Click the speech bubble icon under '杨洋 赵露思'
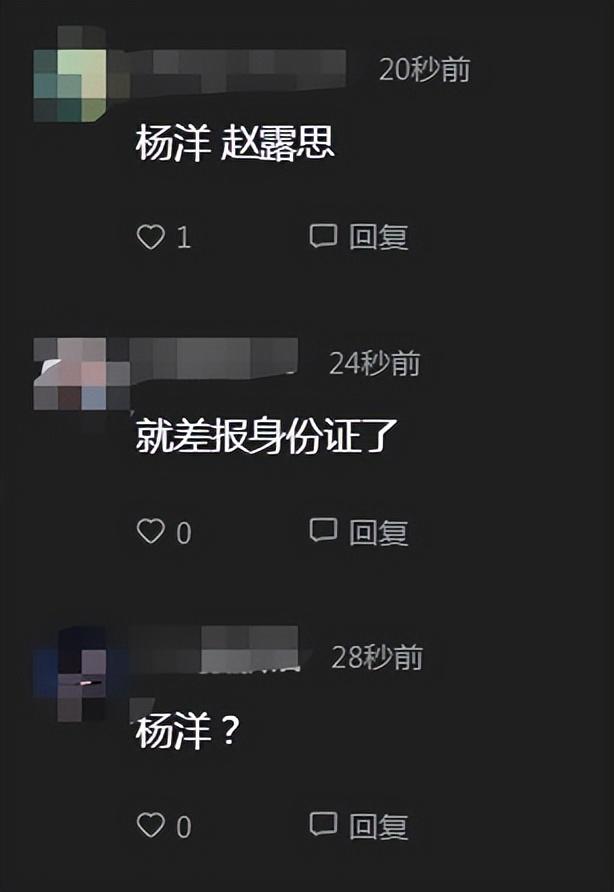Viewport: 614px width, 892px height. [323, 236]
